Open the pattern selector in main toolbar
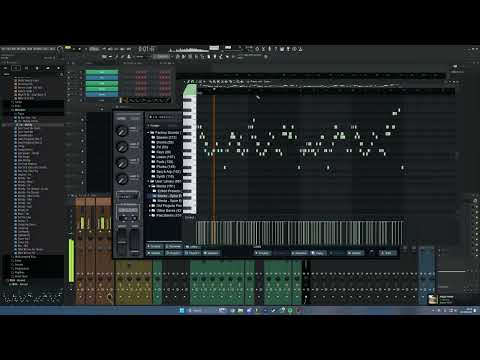Image resolution: width=480 pixels, height=360 pixels. point(162,57)
